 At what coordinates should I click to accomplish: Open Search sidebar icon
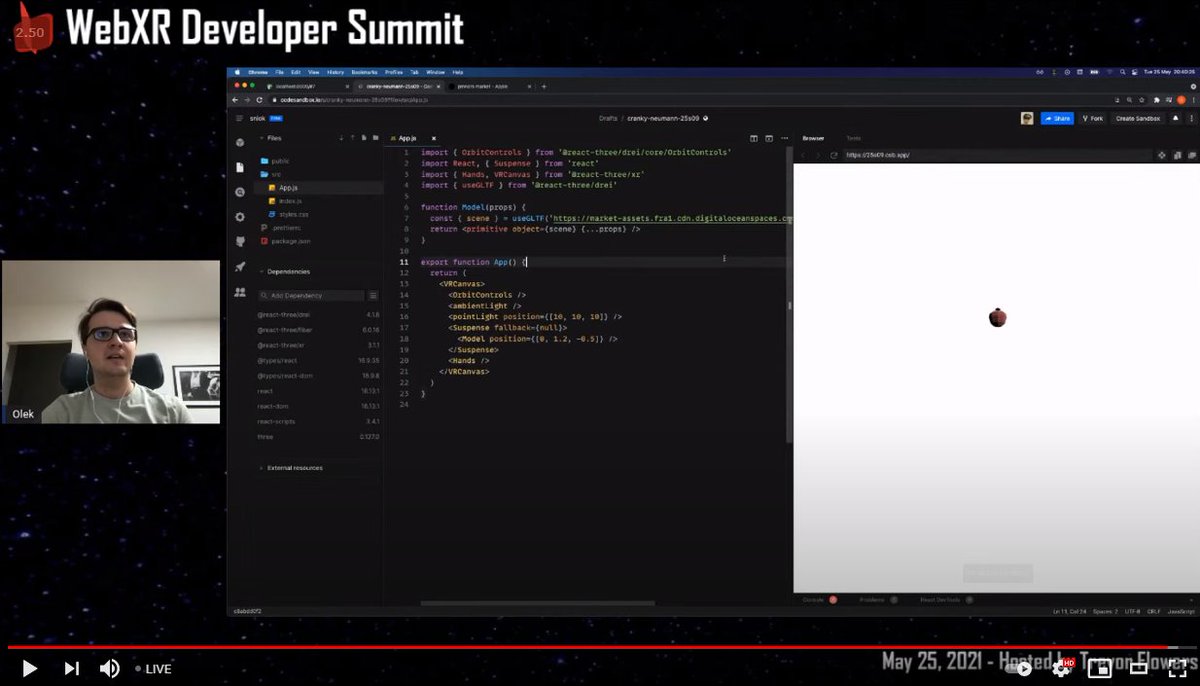pos(240,192)
